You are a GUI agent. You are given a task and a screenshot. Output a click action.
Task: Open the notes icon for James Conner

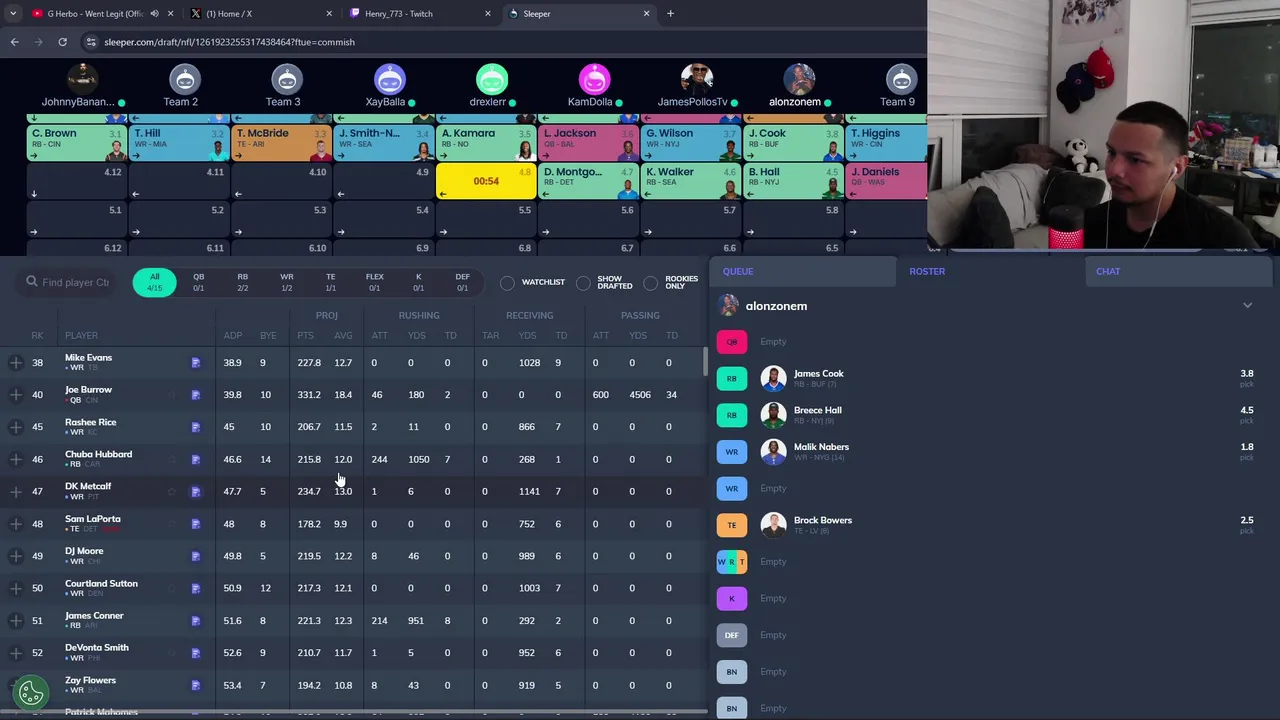coord(196,621)
